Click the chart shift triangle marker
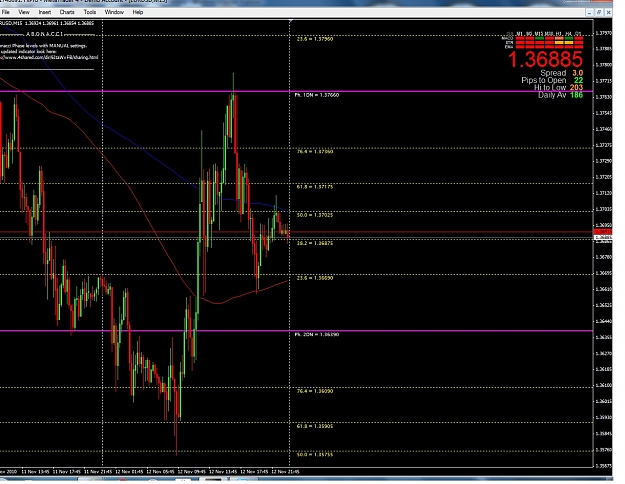The height and width of the screenshot is (484, 625). click(x=291, y=21)
